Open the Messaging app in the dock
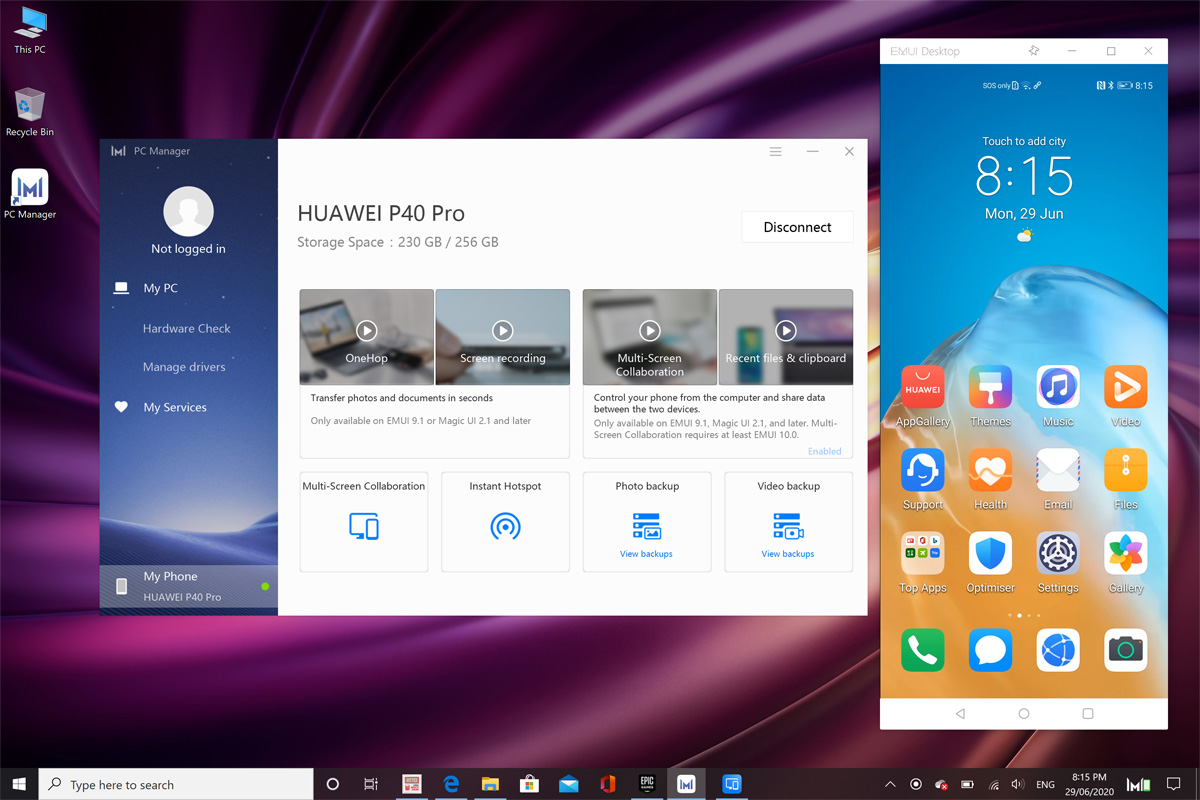 (990, 651)
